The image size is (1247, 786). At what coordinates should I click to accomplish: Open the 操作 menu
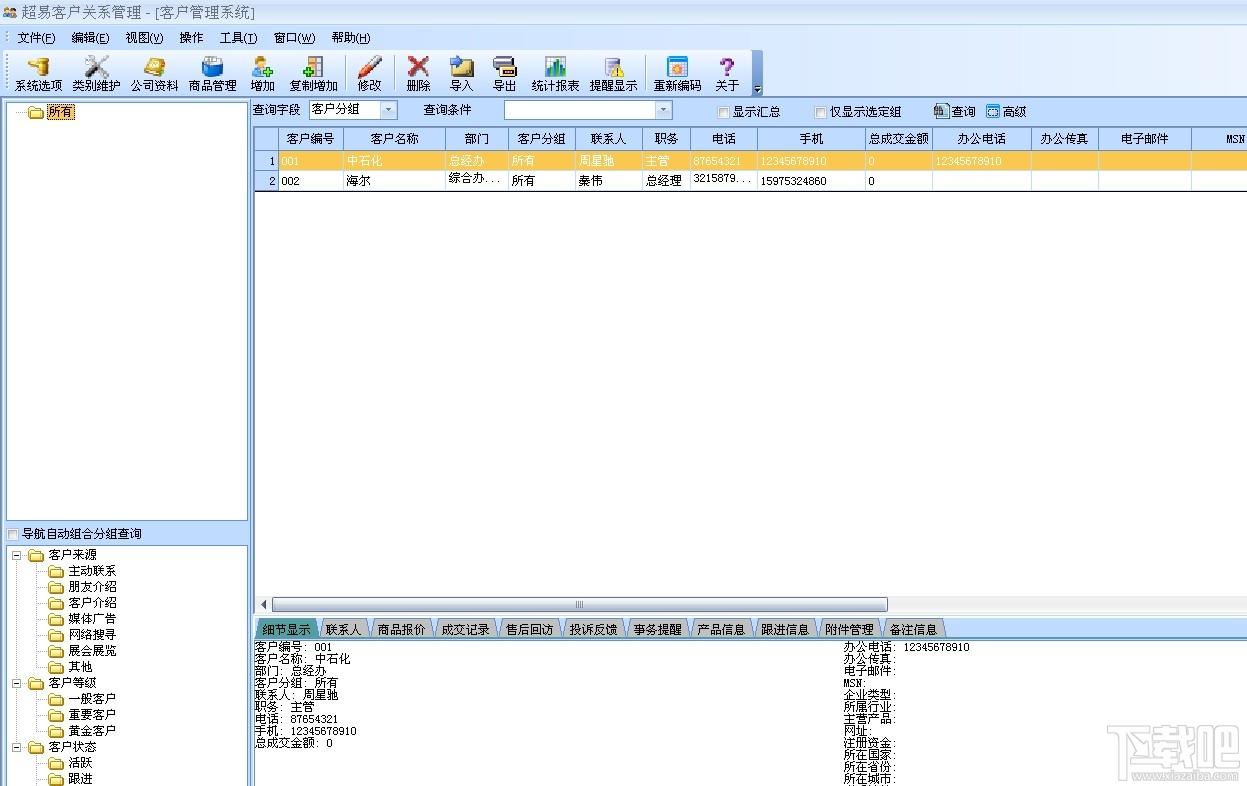[x=191, y=38]
